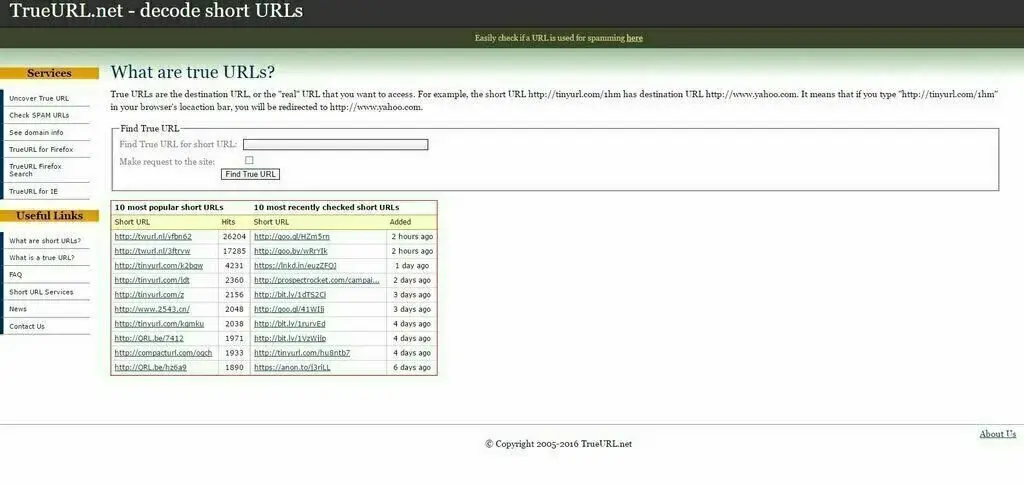The width and height of the screenshot is (1024, 484).
Task: Select the hits value 26204
Action: tap(234, 236)
